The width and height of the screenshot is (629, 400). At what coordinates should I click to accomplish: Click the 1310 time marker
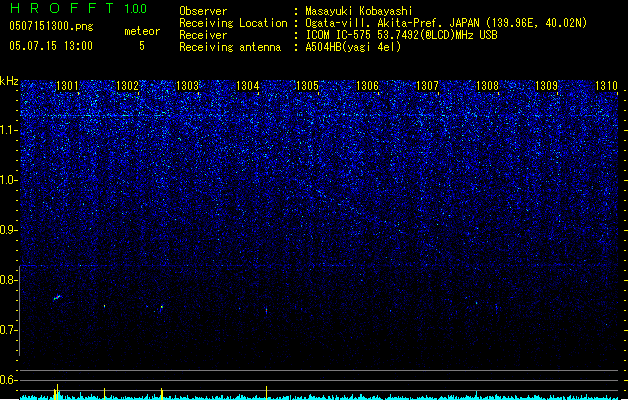point(606,86)
